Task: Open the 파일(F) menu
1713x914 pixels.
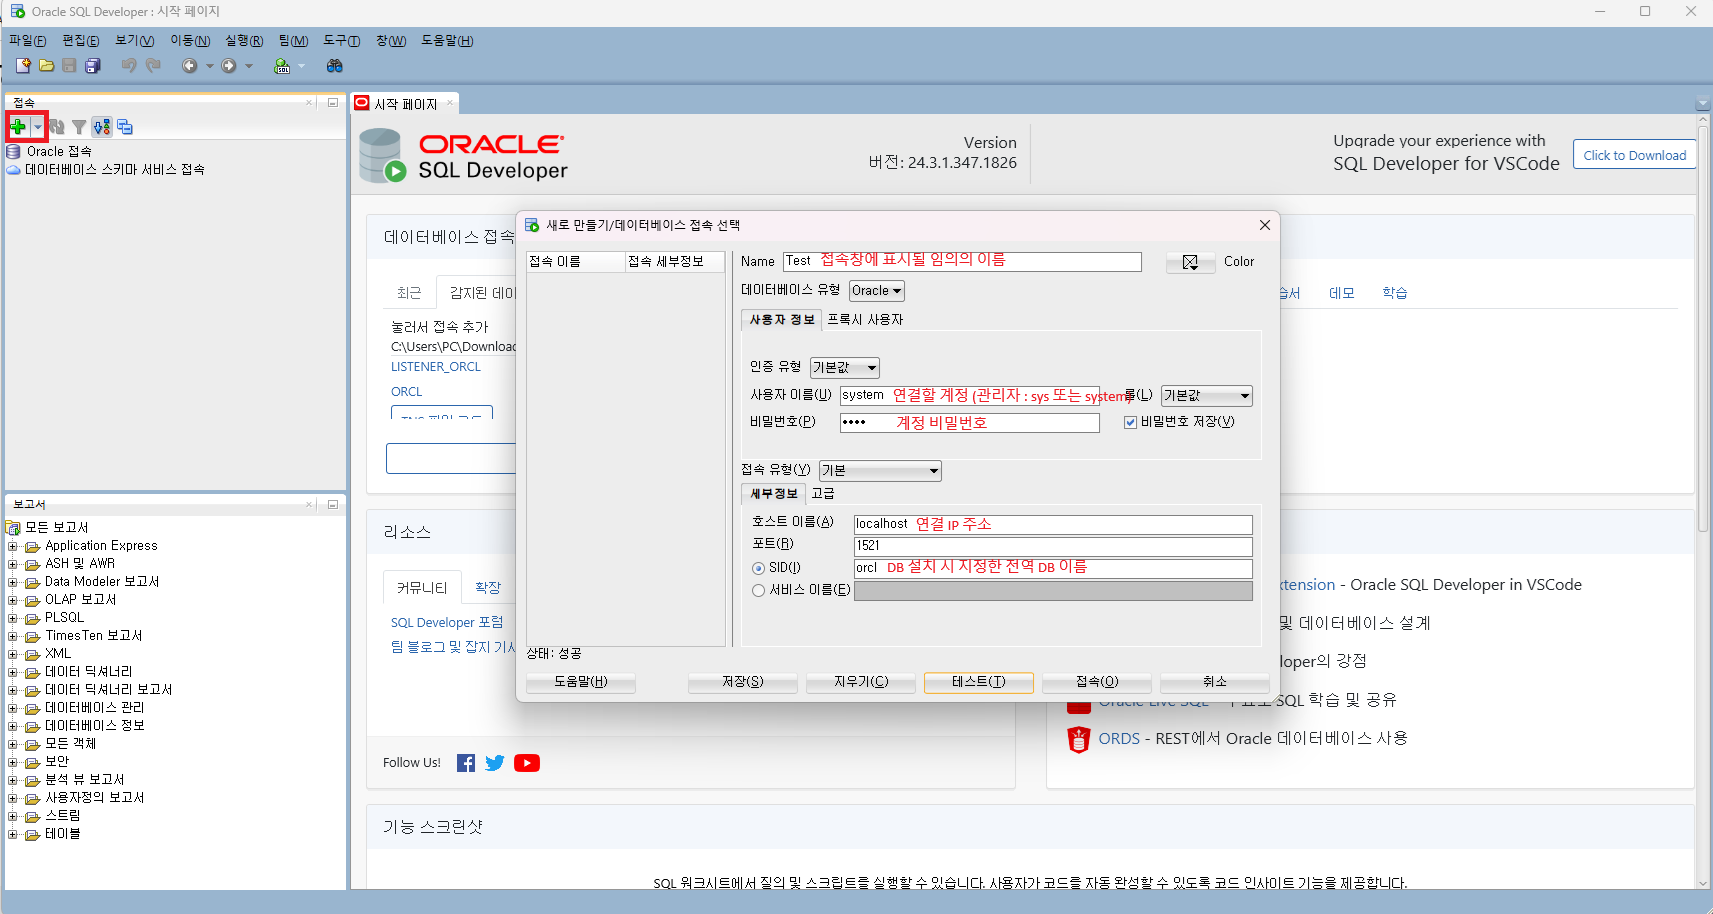Action: coord(27,41)
